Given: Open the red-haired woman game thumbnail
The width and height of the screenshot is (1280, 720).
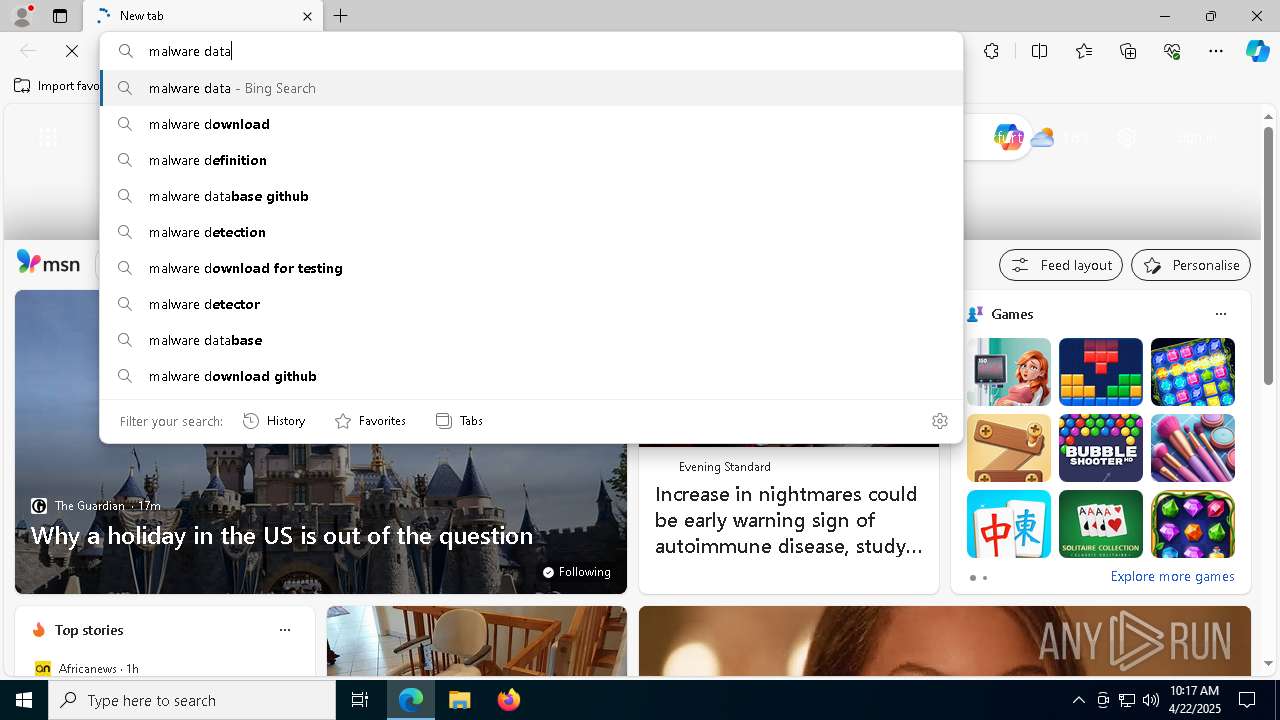Looking at the screenshot, I should pyautogui.click(x=1009, y=372).
